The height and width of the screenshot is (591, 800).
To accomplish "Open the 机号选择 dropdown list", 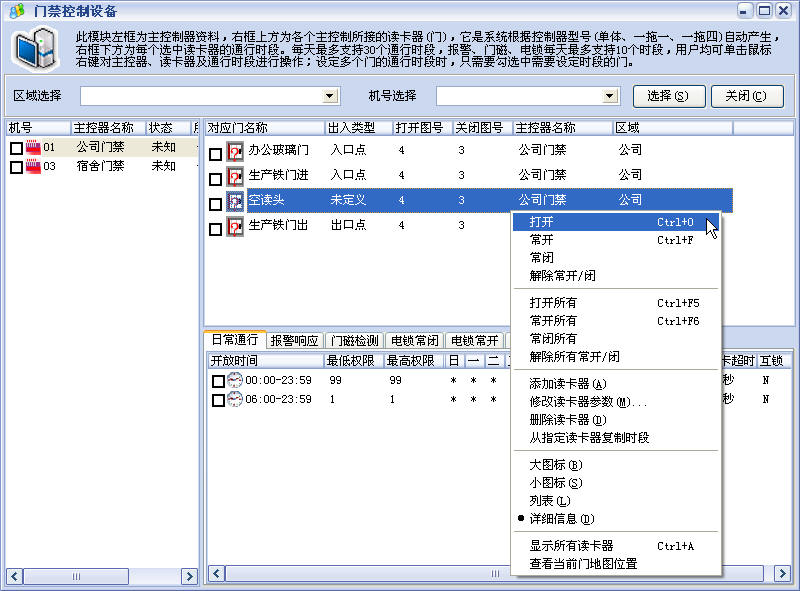I will (x=610, y=96).
